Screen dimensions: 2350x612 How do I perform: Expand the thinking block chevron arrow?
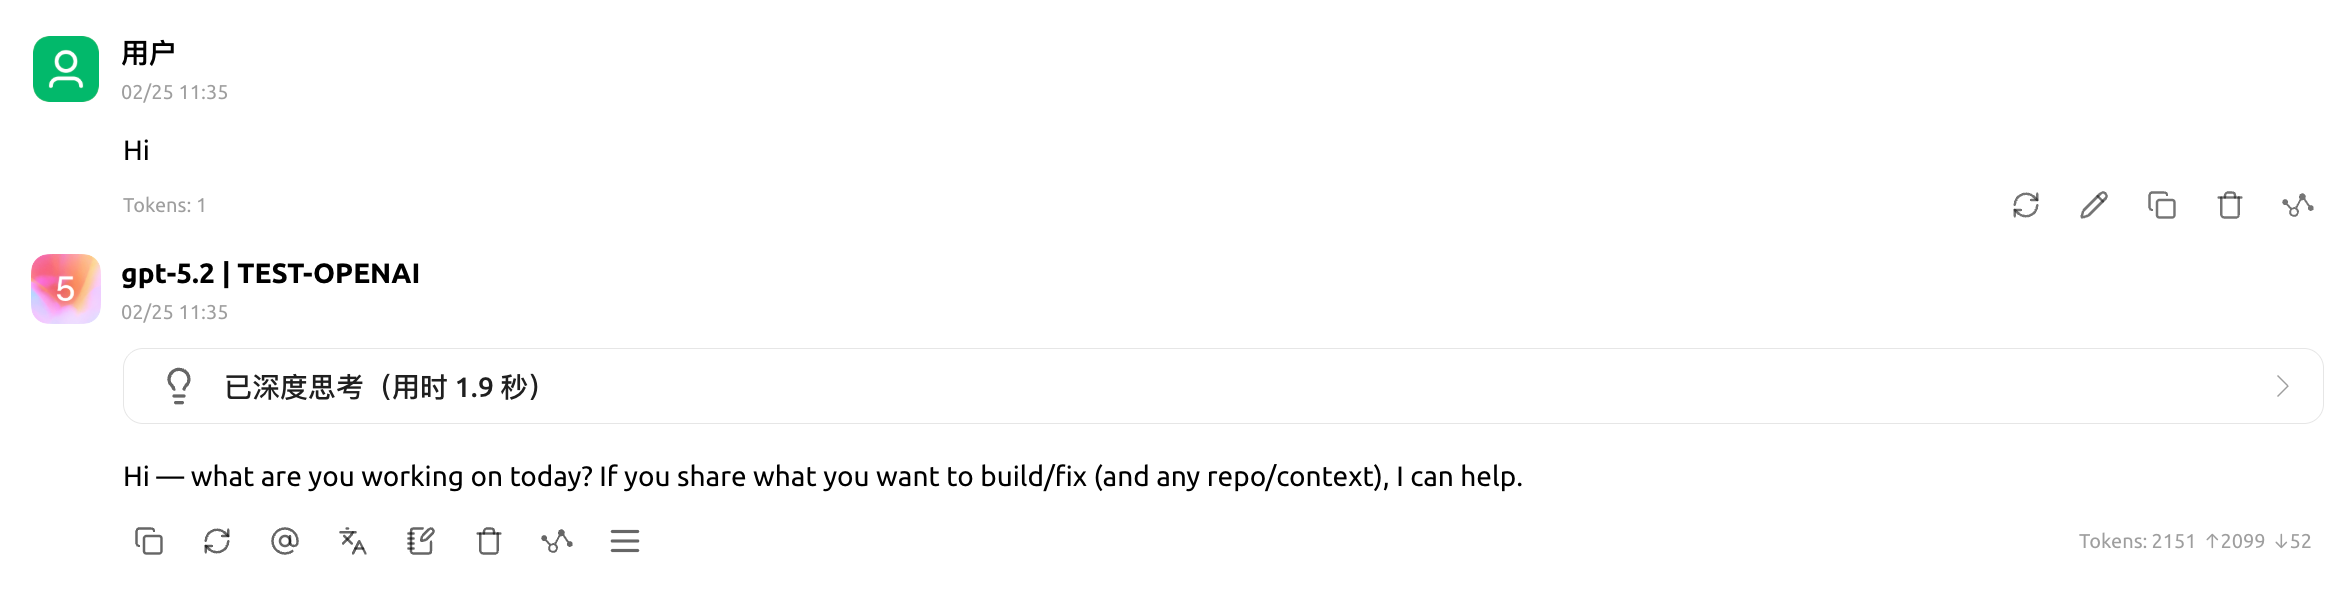point(2282,386)
